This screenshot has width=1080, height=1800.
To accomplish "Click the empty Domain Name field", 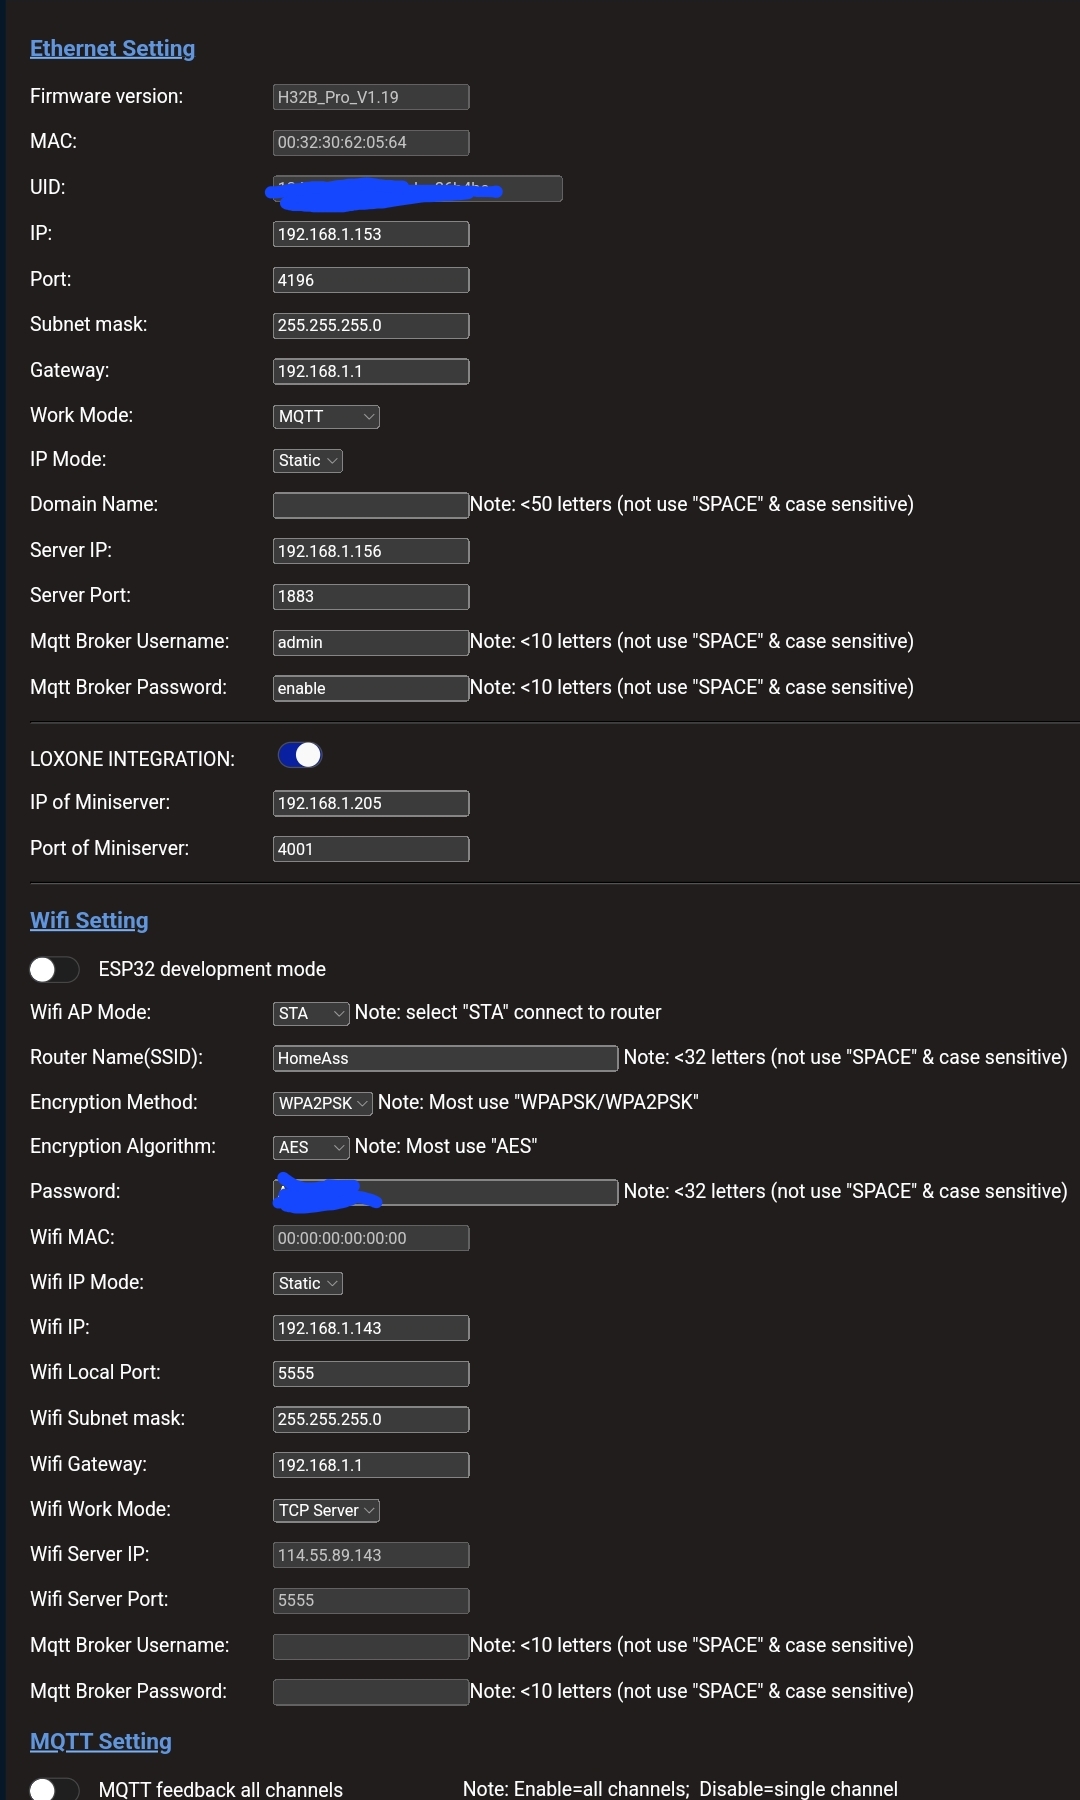I will (x=371, y=505).
